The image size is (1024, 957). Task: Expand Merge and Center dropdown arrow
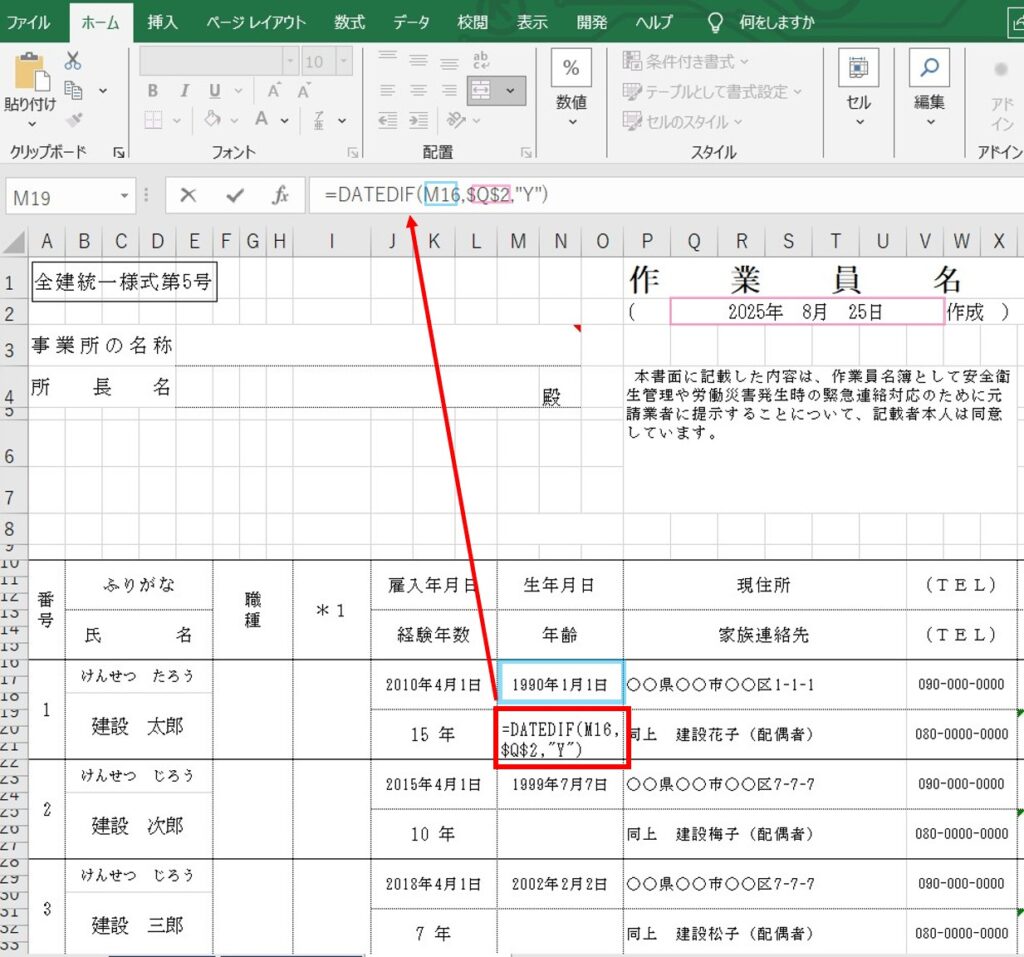(511, 90)
